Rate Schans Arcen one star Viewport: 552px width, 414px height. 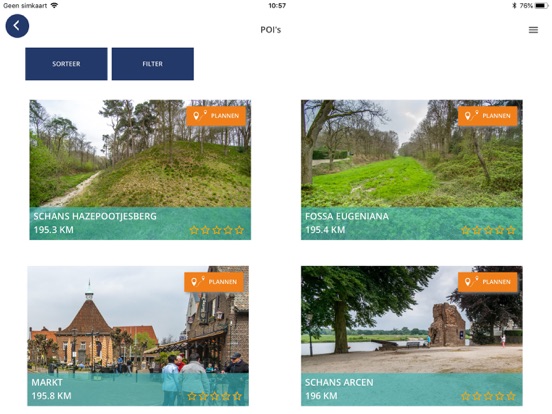click(466, 396)
